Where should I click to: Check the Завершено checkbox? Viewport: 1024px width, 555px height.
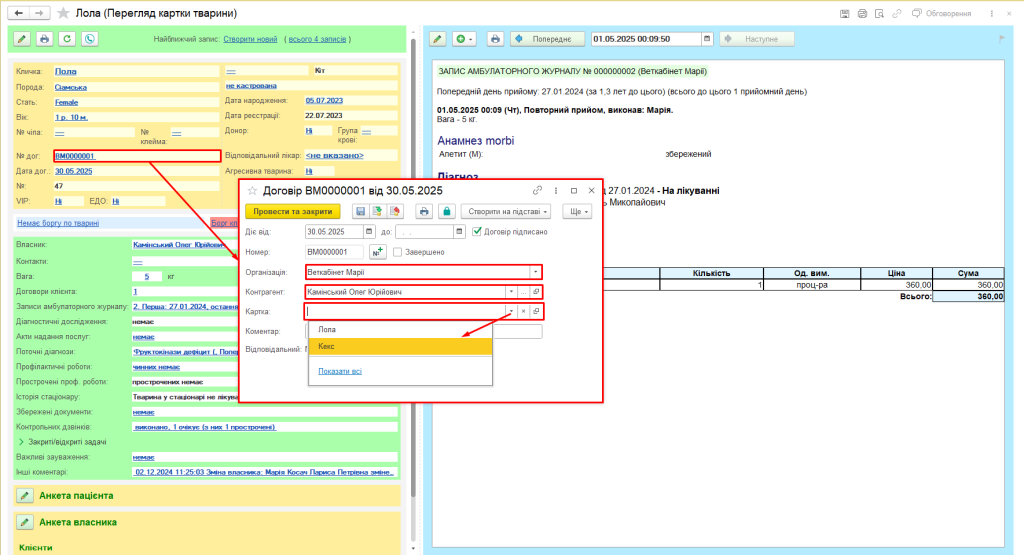397,252
